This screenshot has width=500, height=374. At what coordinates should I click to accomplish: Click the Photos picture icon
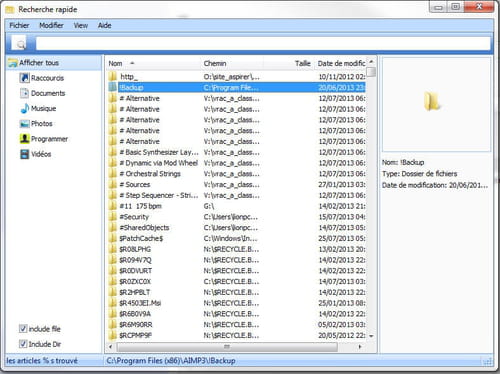coord(24,124)
